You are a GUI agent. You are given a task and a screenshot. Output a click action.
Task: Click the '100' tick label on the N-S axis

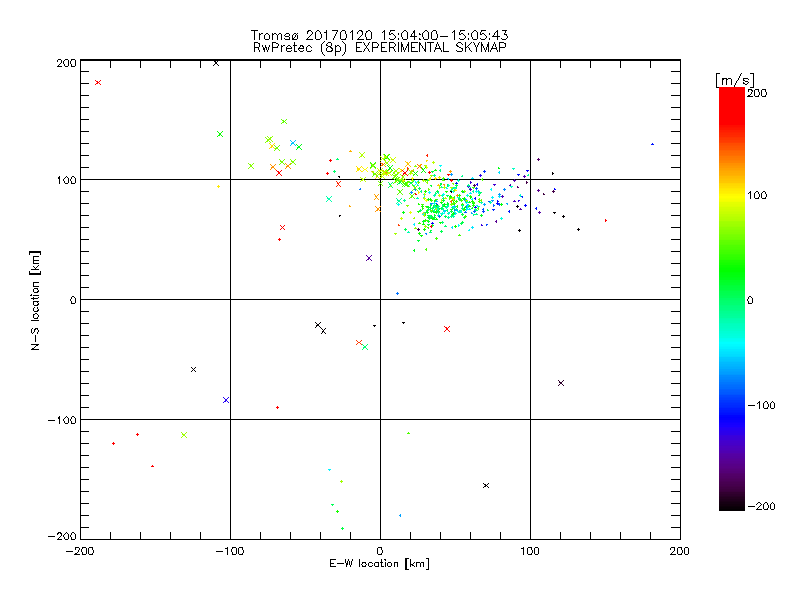pos(66,180)
